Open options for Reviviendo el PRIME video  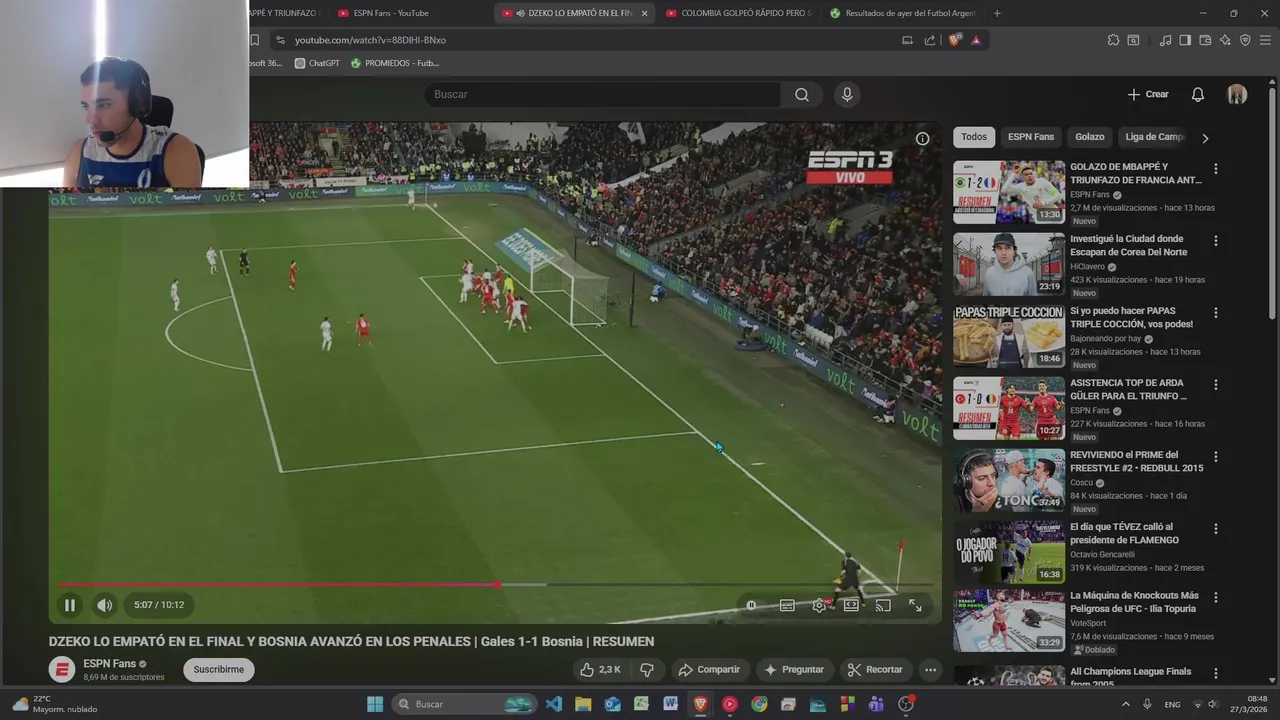[x=1216, y=457]
